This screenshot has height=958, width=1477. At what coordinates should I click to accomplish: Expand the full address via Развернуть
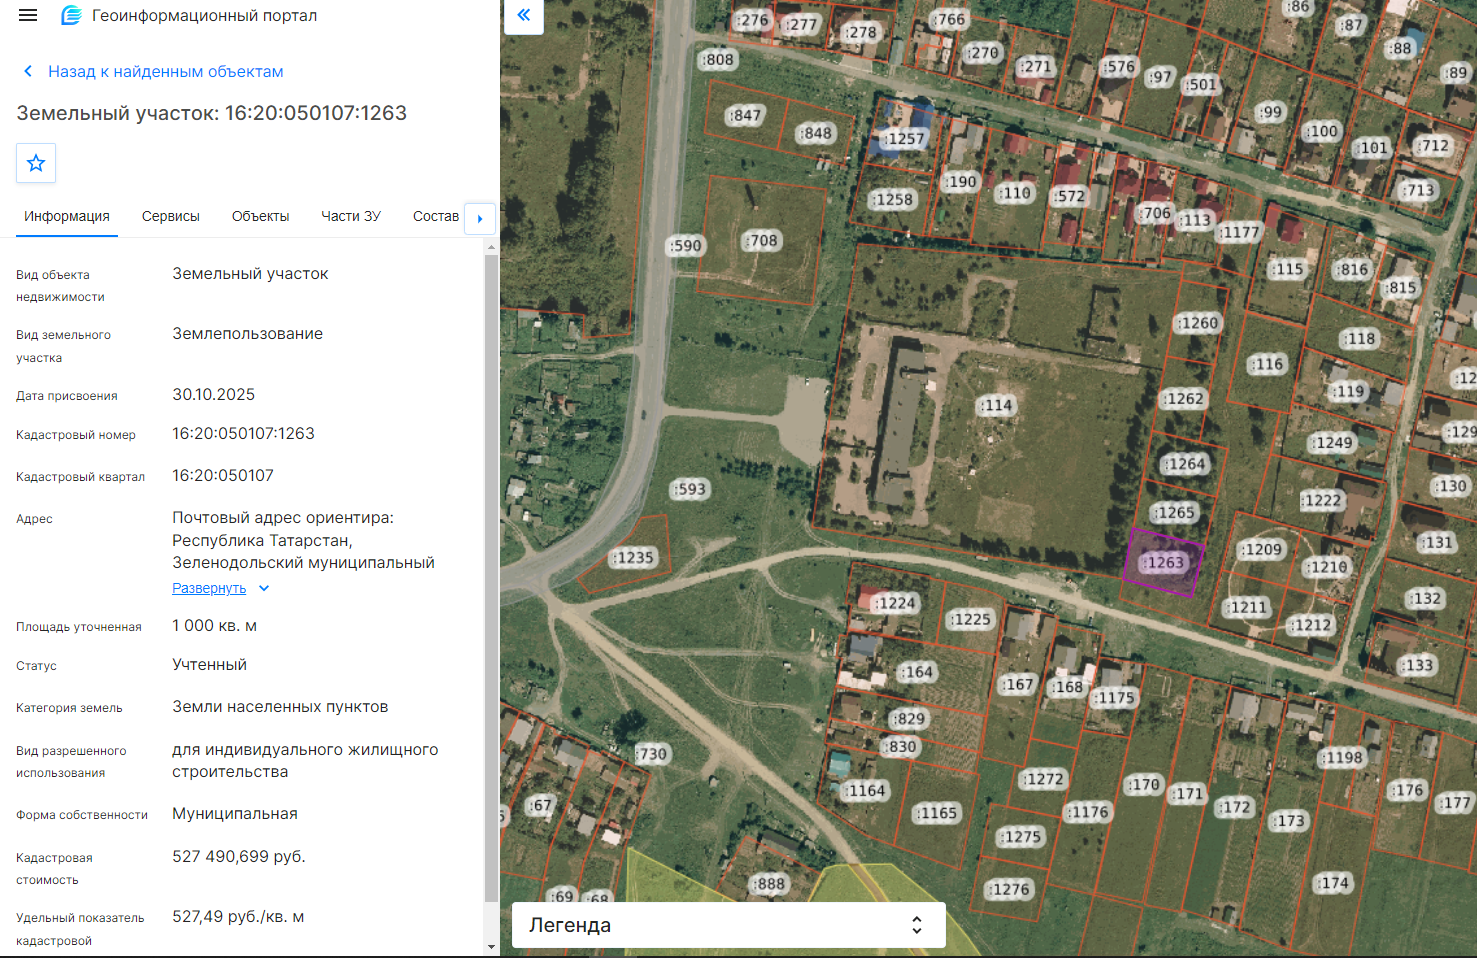click(209, 588)
